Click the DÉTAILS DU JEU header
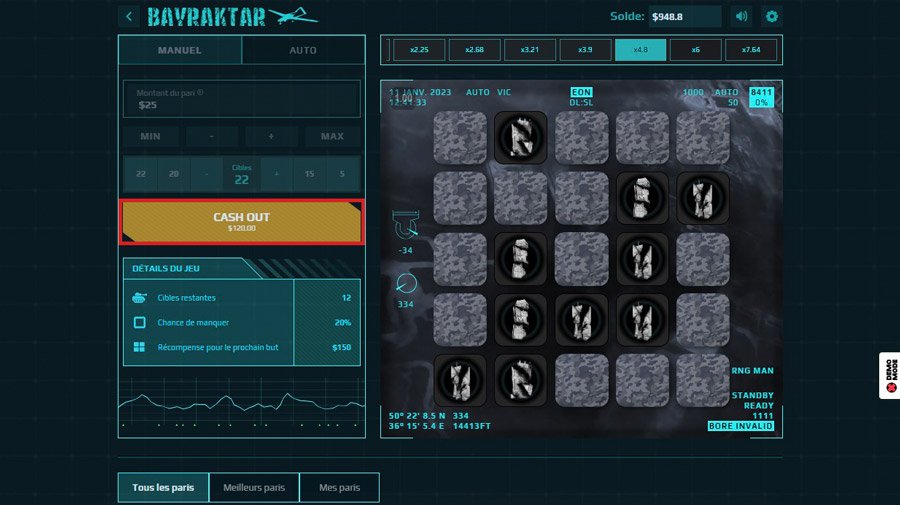900x505 pixels. [x=166, y=269]
